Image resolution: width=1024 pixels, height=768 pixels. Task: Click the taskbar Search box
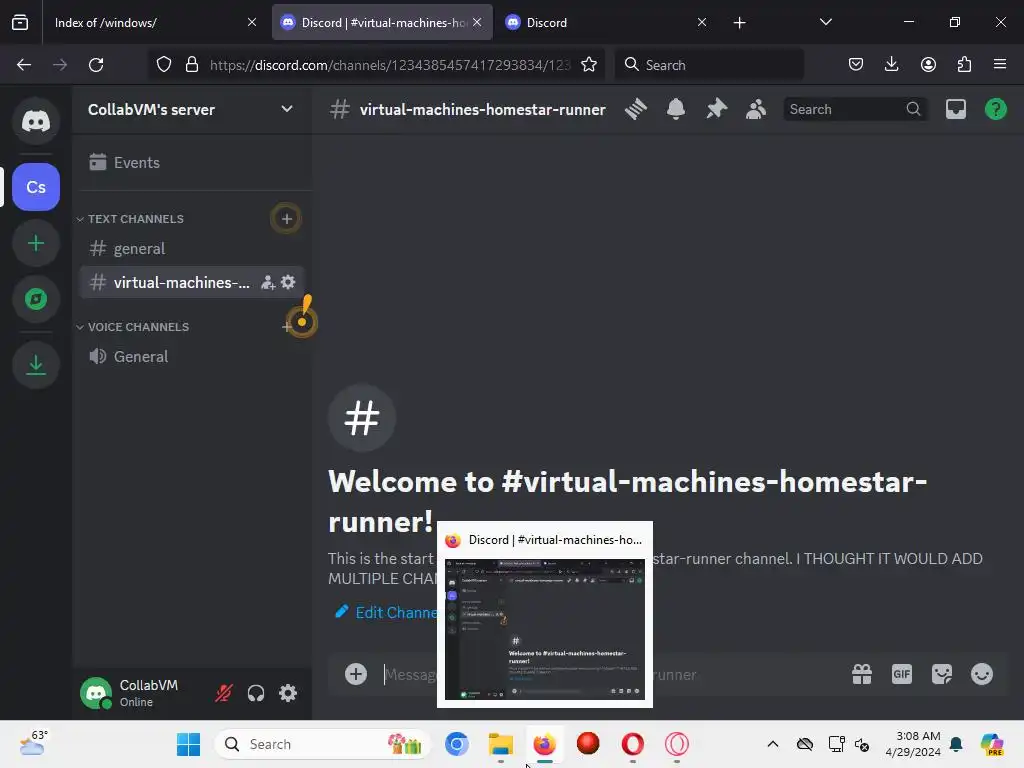point(323,744)
